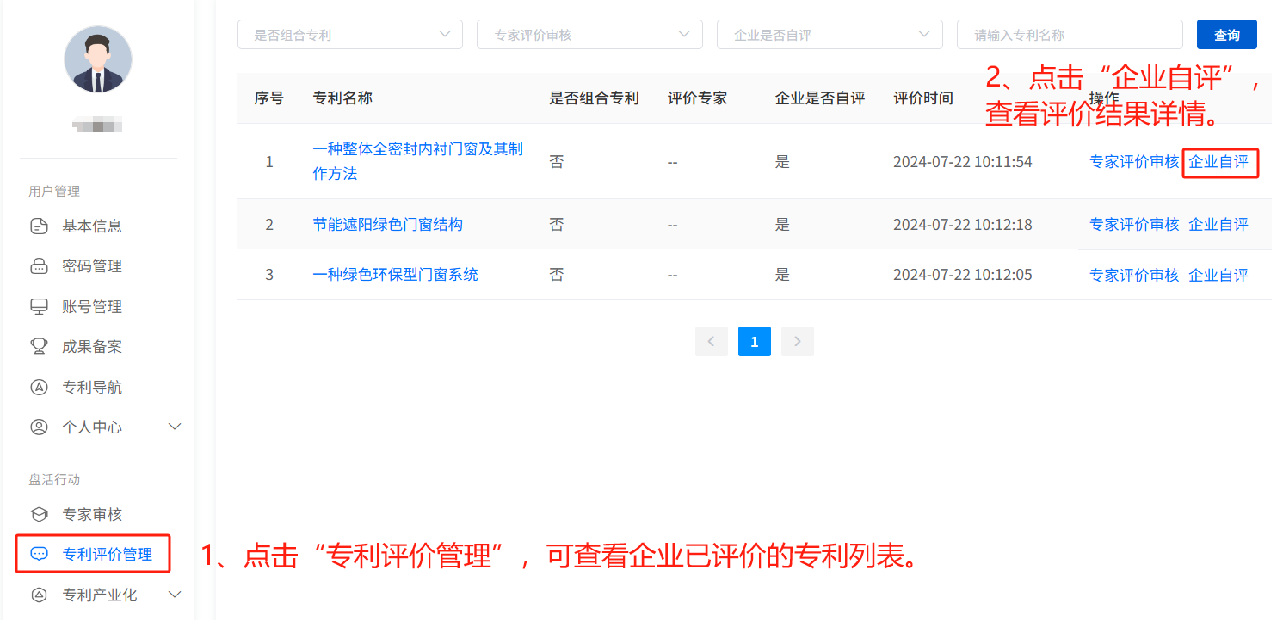Open the 是否组合专利 dropdown filter

(349, 35)
